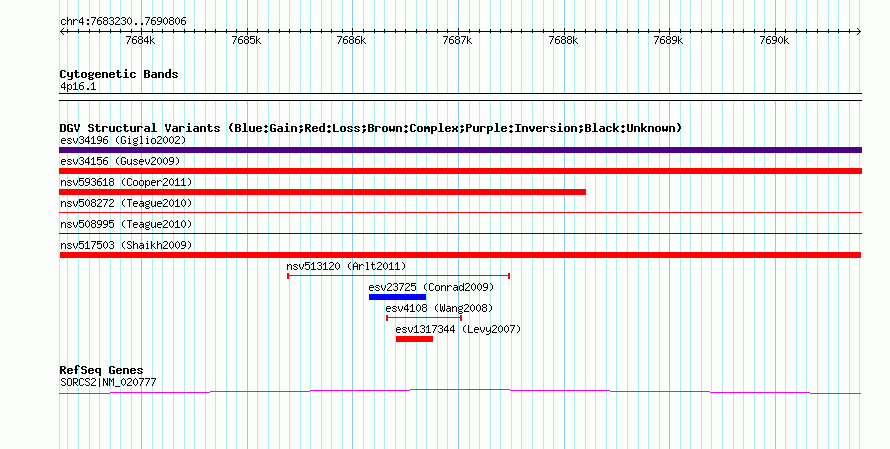Select thin red line under nsv508272
The image size is (890, 449).
[460, 212]
